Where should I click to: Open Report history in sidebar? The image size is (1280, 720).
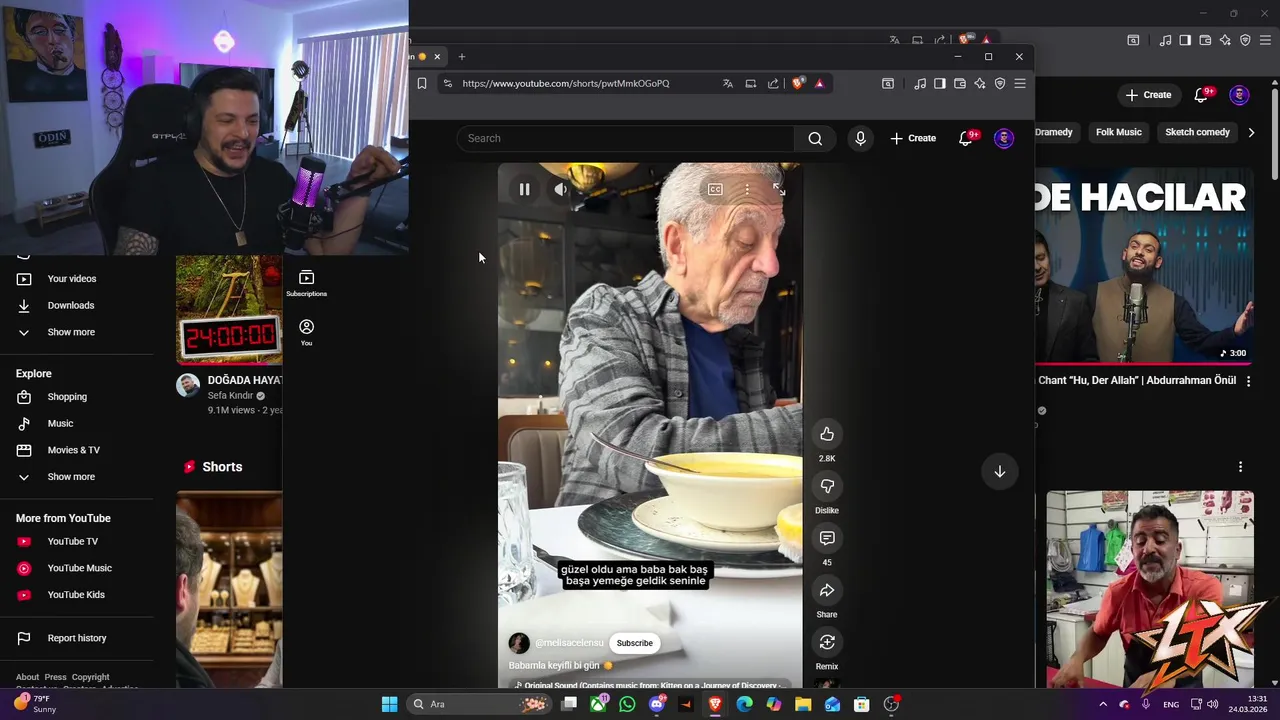(76, 638)
